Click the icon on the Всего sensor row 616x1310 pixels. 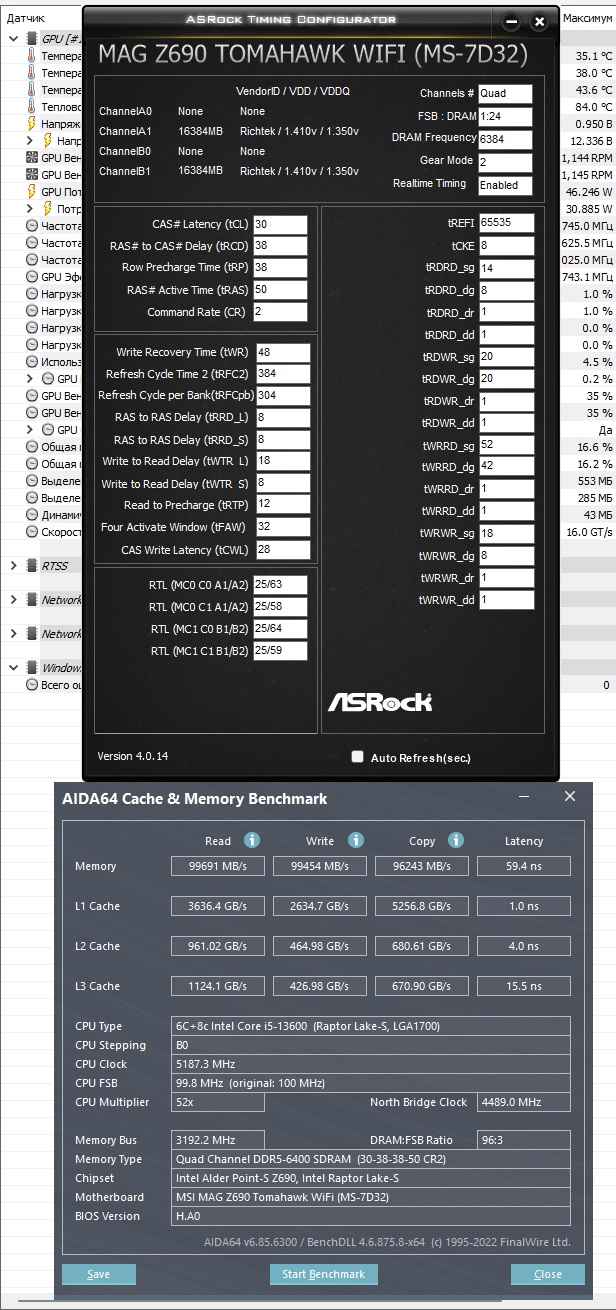[31, 685]
